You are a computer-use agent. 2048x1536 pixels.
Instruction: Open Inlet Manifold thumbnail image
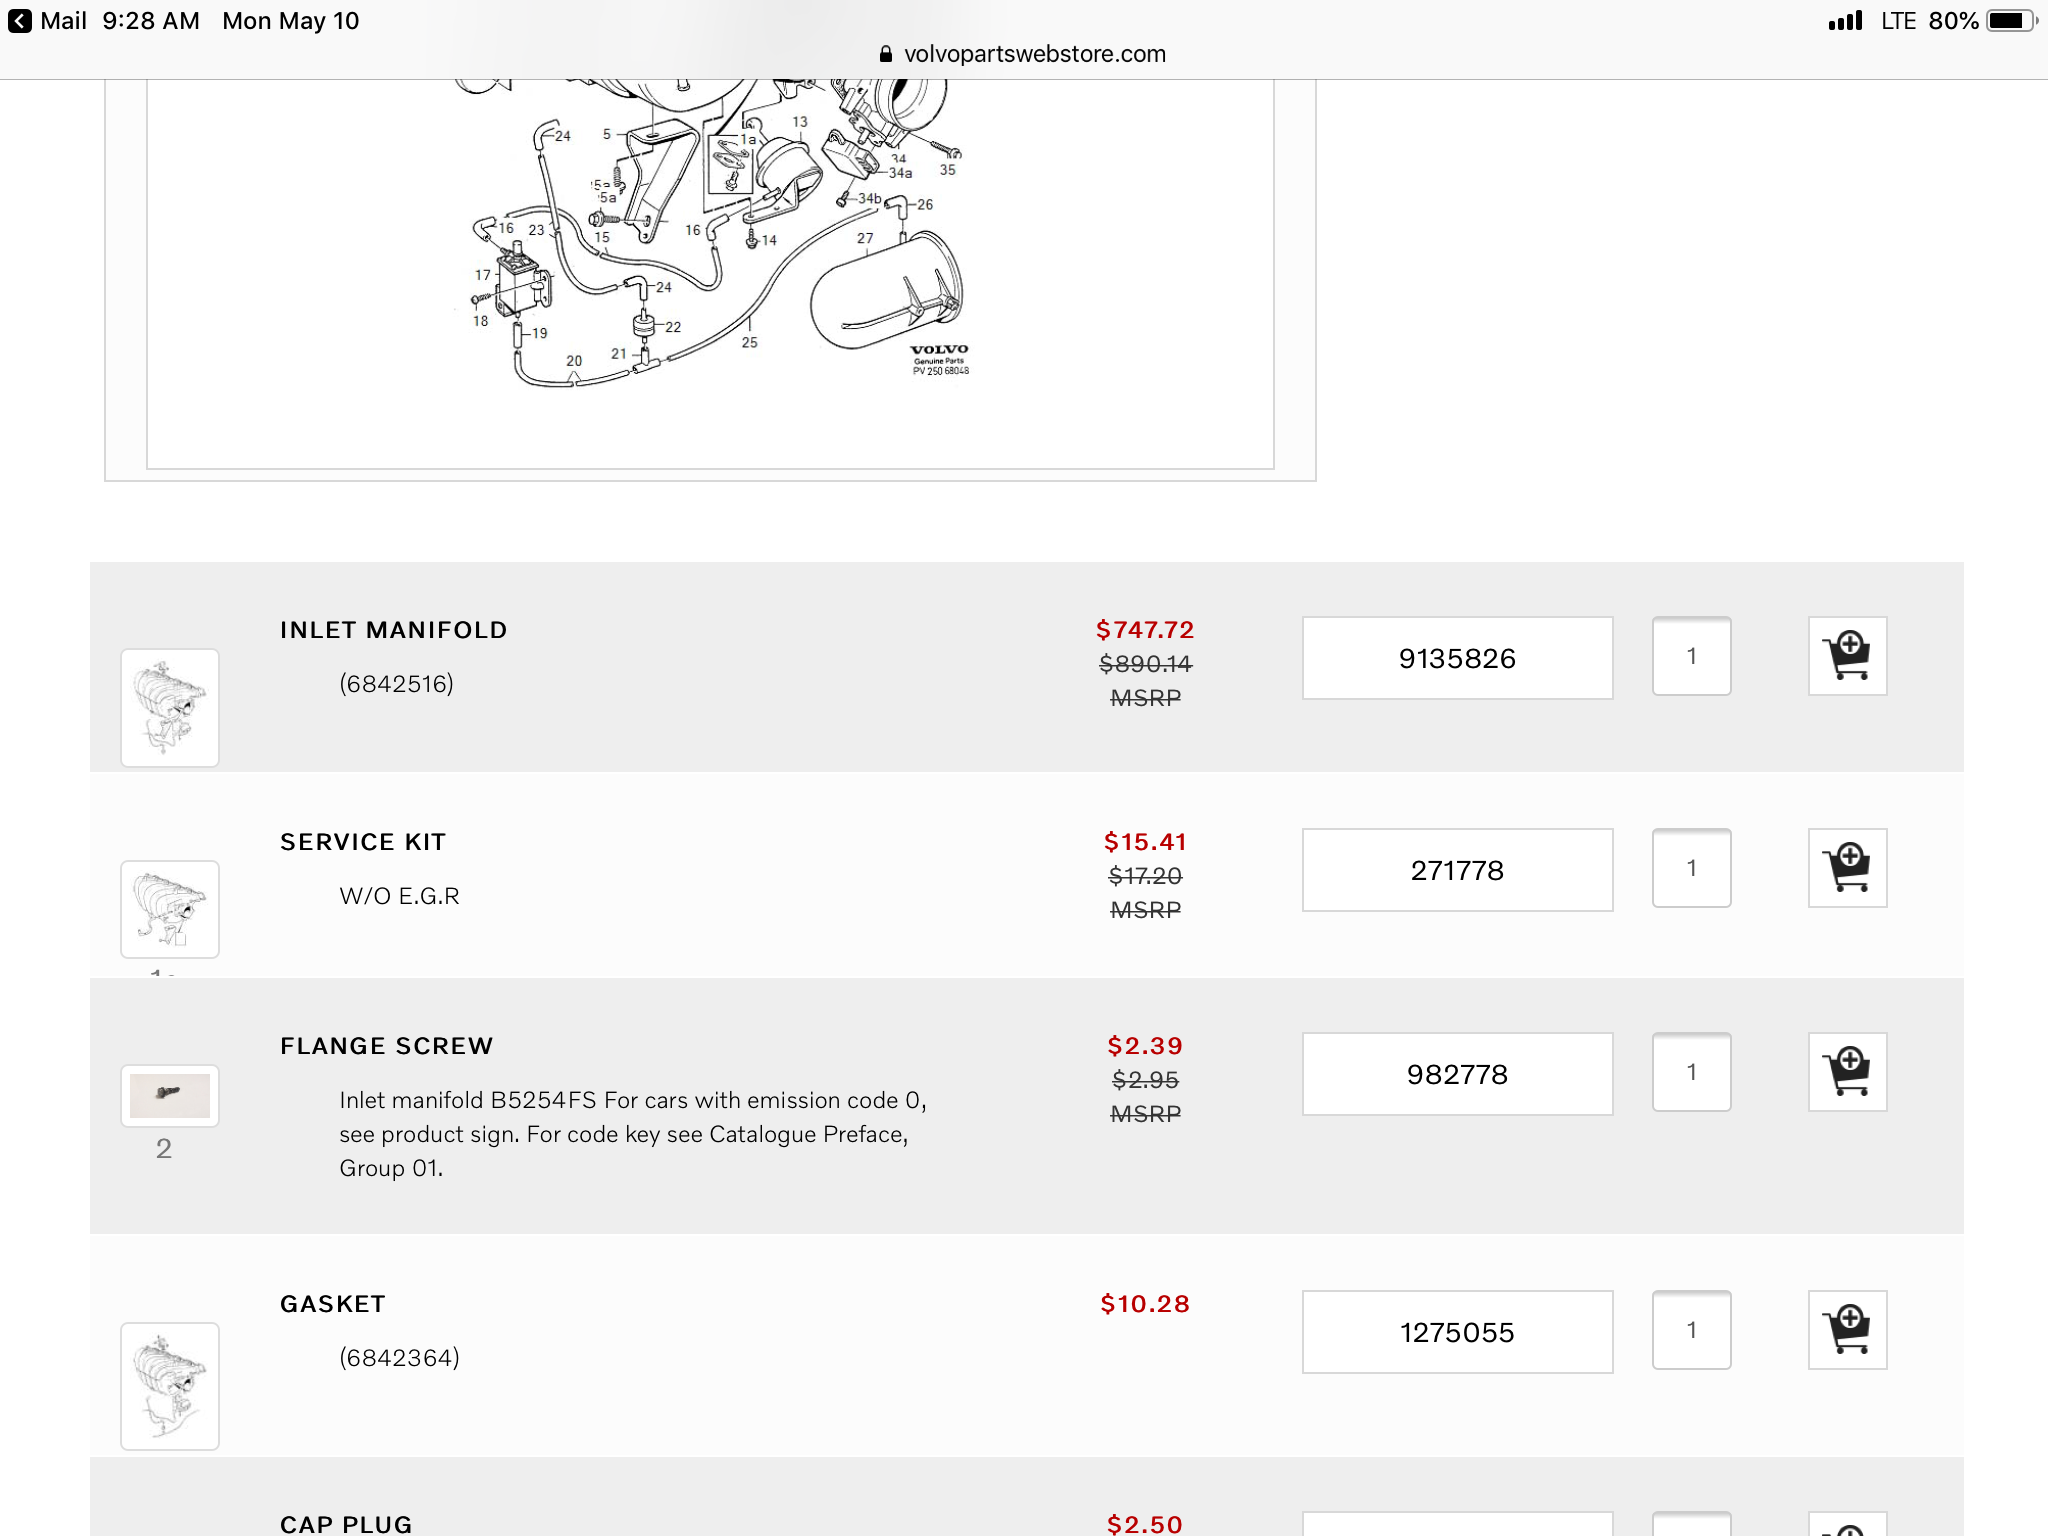[170, 707]
